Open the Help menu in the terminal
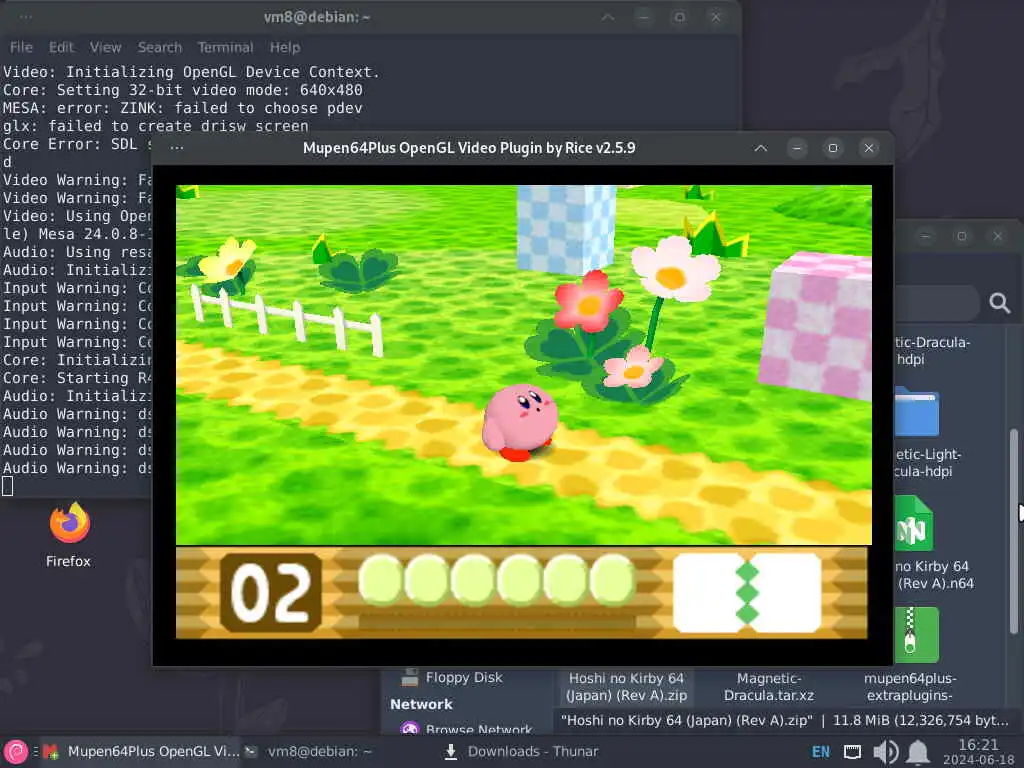Screen dimensions: 1024x768 point(285,47)
